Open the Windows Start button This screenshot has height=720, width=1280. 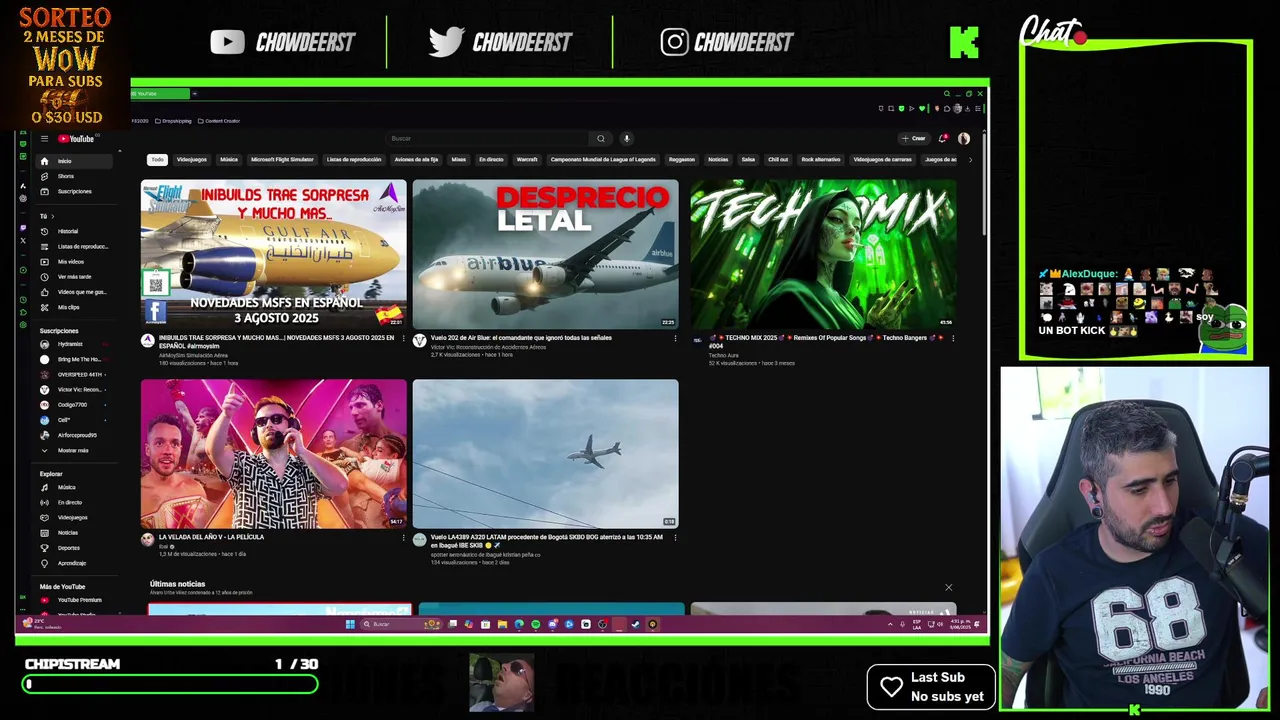350,624
